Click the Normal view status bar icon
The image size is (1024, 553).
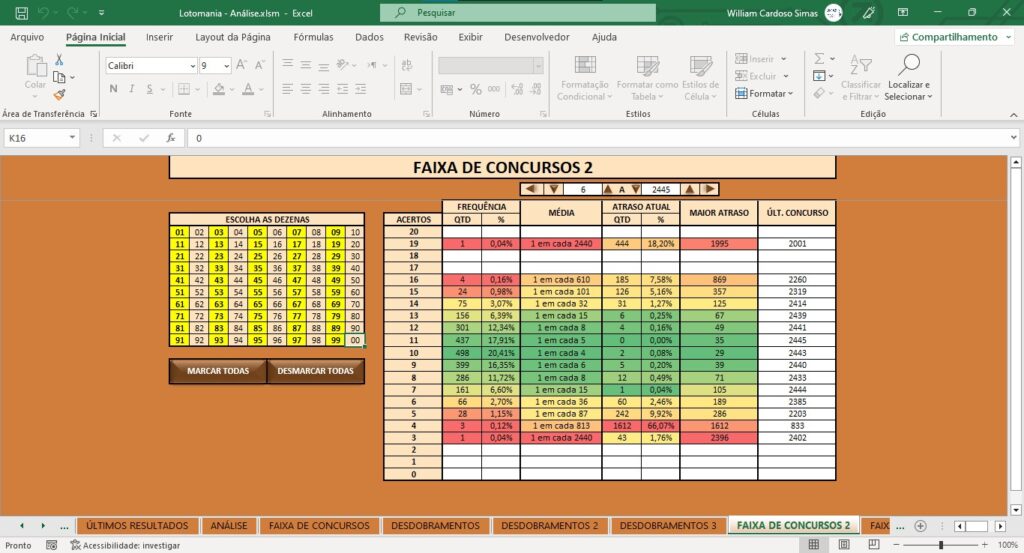tap(814, 545)
